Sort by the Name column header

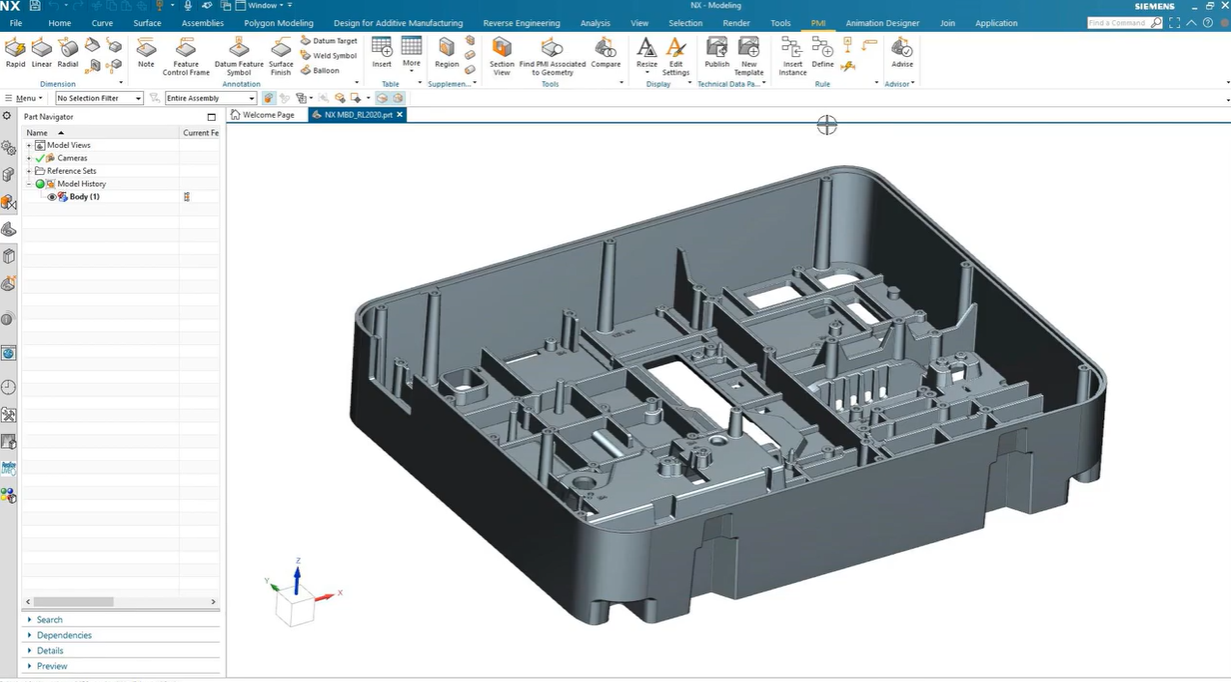coord(101,132)
